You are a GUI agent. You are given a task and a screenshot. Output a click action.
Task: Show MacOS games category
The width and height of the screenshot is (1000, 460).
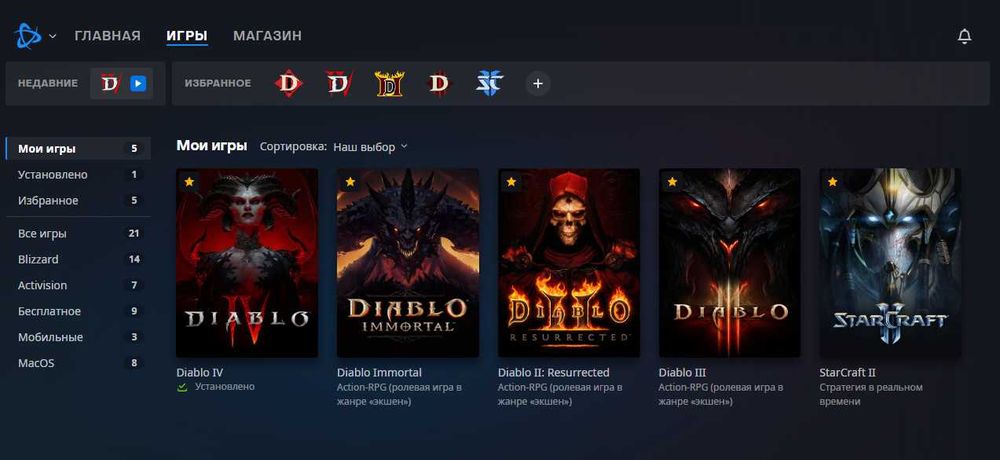tap(78, 363)
